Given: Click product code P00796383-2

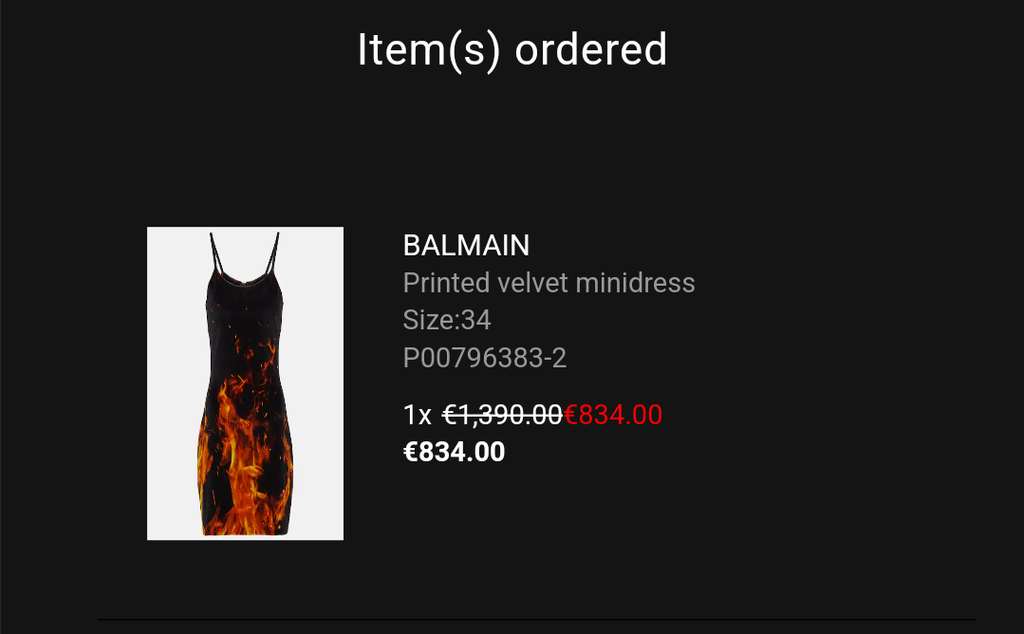Looking at the screenshot, I should 485,358.
